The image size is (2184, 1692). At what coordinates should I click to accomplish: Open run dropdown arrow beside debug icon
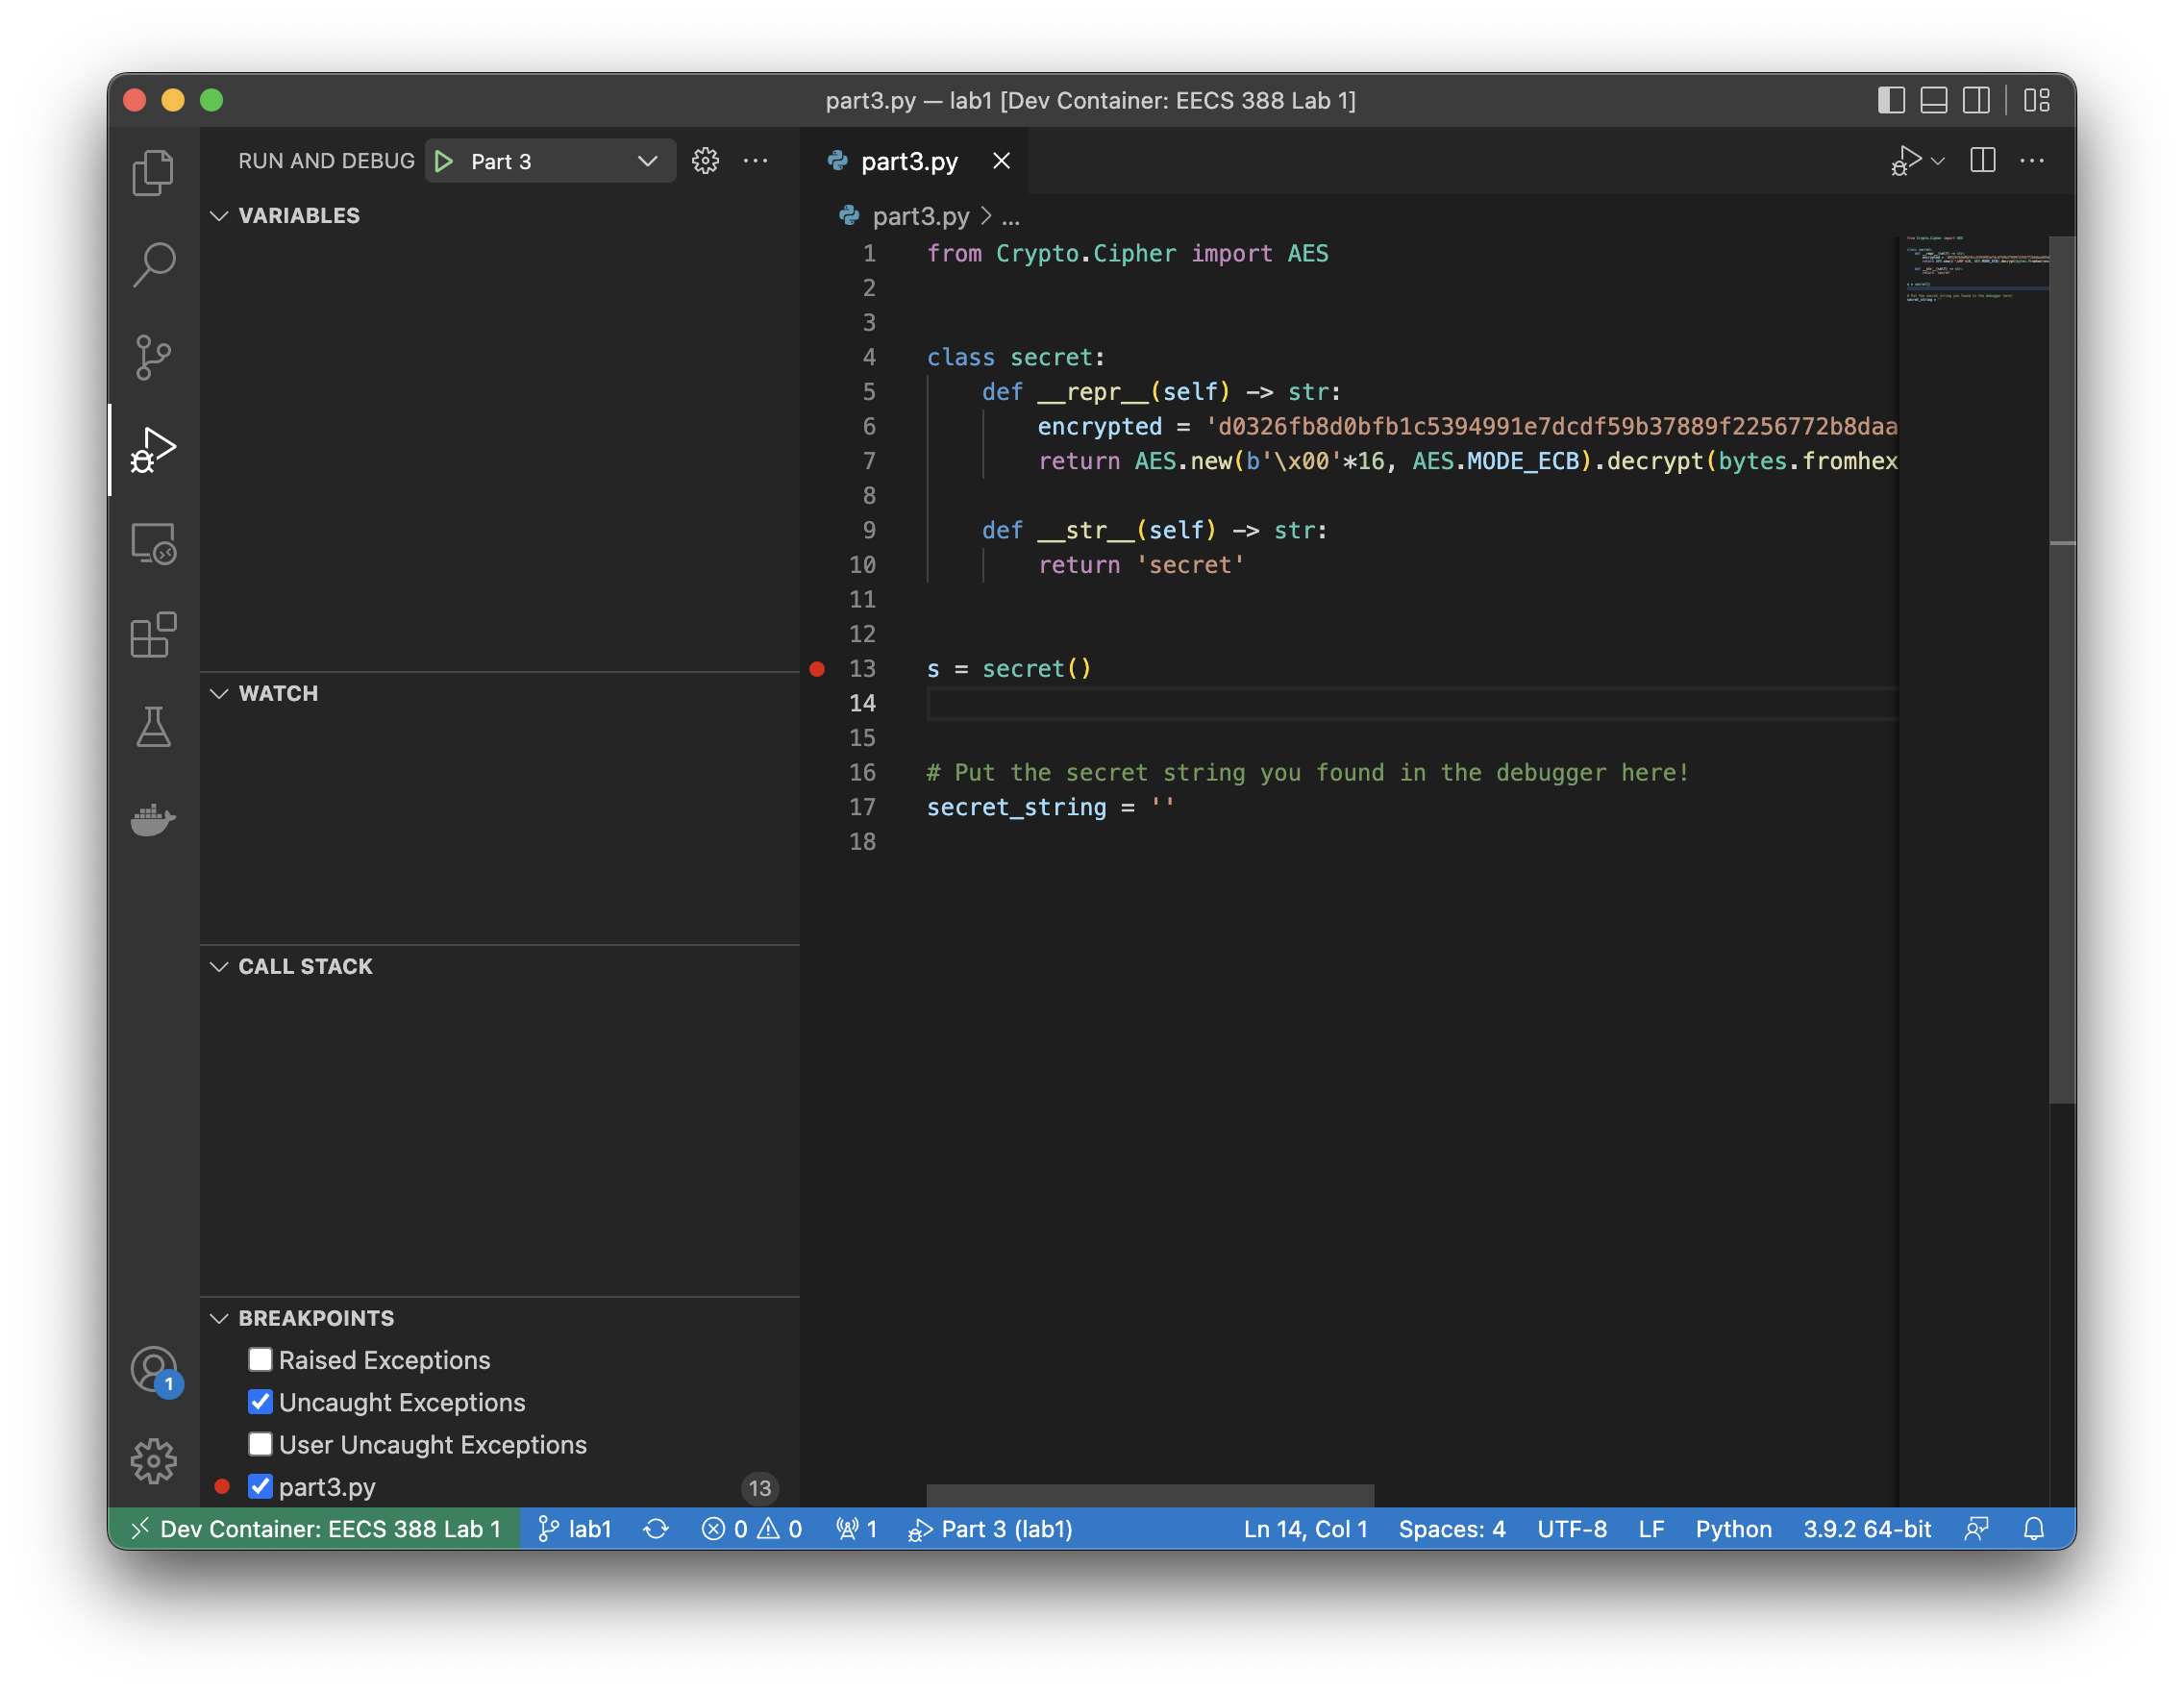[x=1939, y=161]
